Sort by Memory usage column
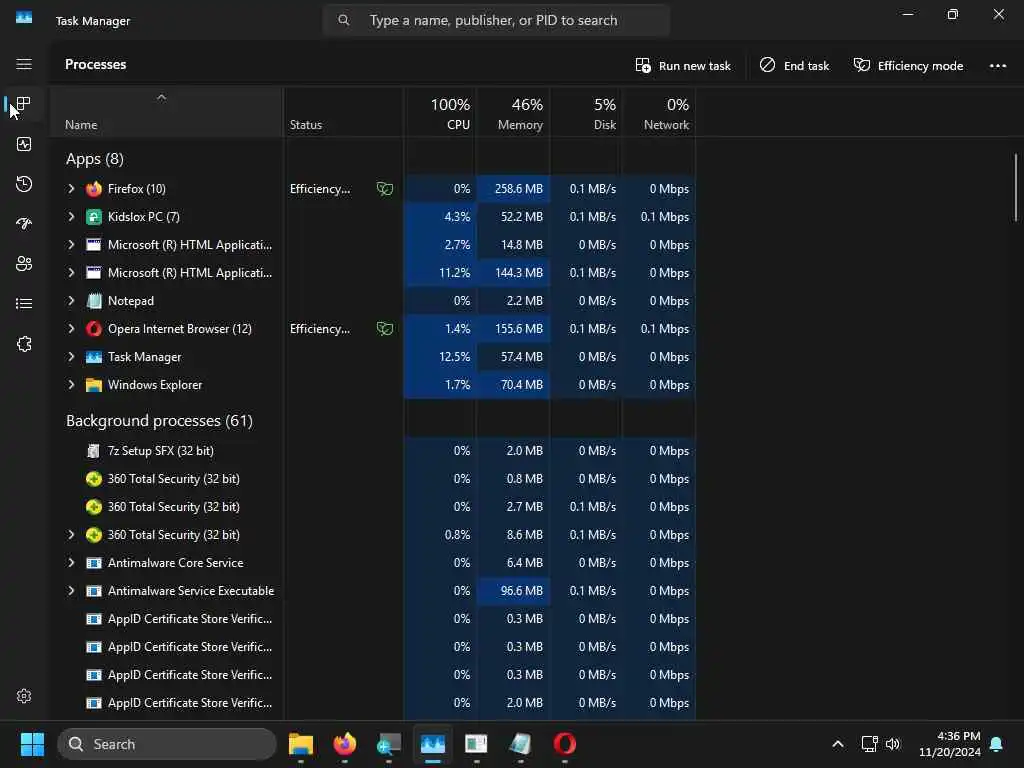Viewport: 1024px width, 768px height. [x=513, y=112]
